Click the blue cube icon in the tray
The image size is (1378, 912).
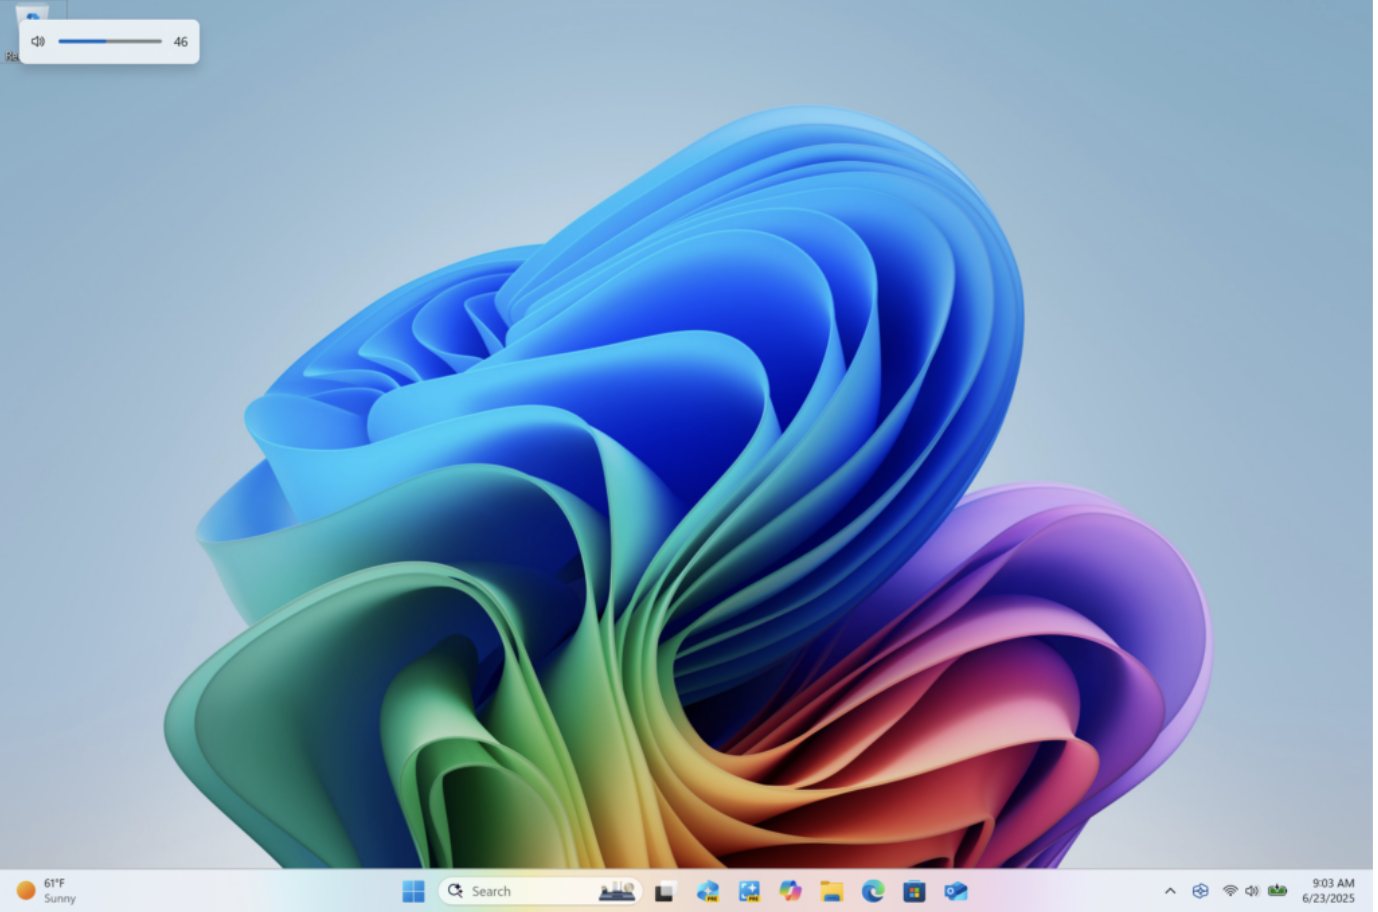(1200, 890)
